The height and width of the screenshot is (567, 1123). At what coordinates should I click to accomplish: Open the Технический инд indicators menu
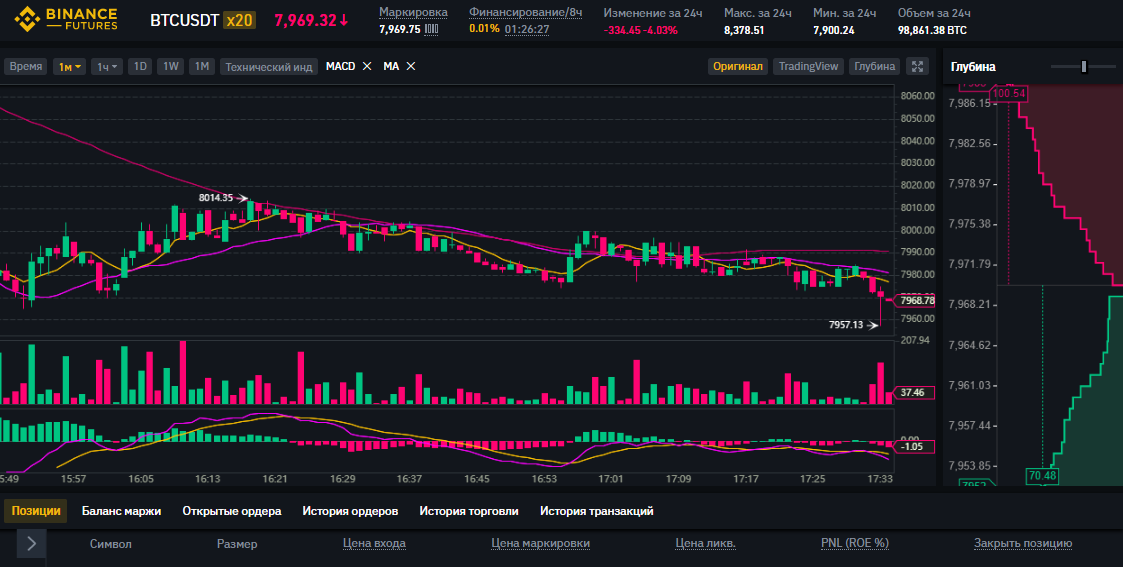(x=269, y=67)
